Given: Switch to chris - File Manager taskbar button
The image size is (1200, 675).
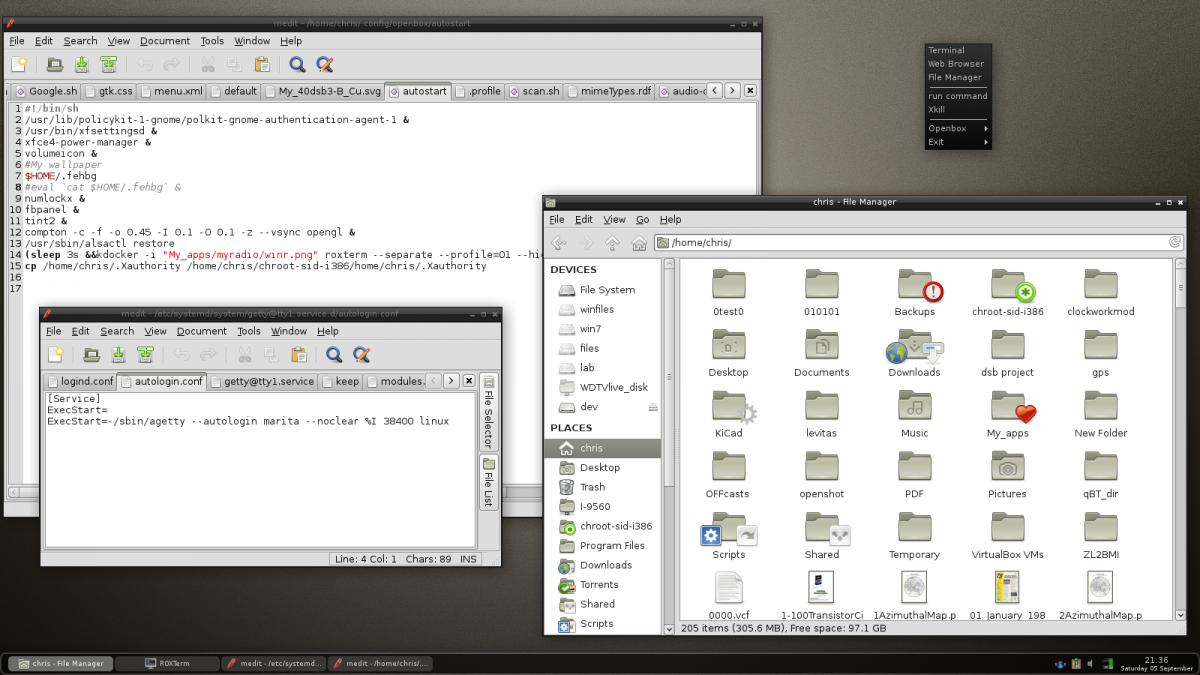Looking at the screenshot, I should (60, 663).
